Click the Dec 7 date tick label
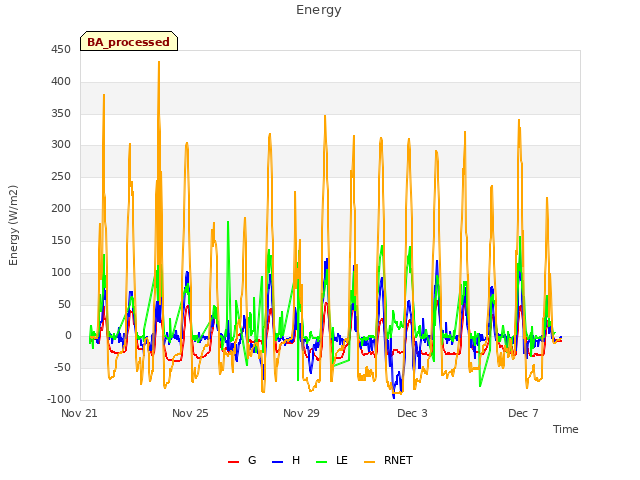The width and height of the screenshot is (640, 480). [x=523, y=413]
